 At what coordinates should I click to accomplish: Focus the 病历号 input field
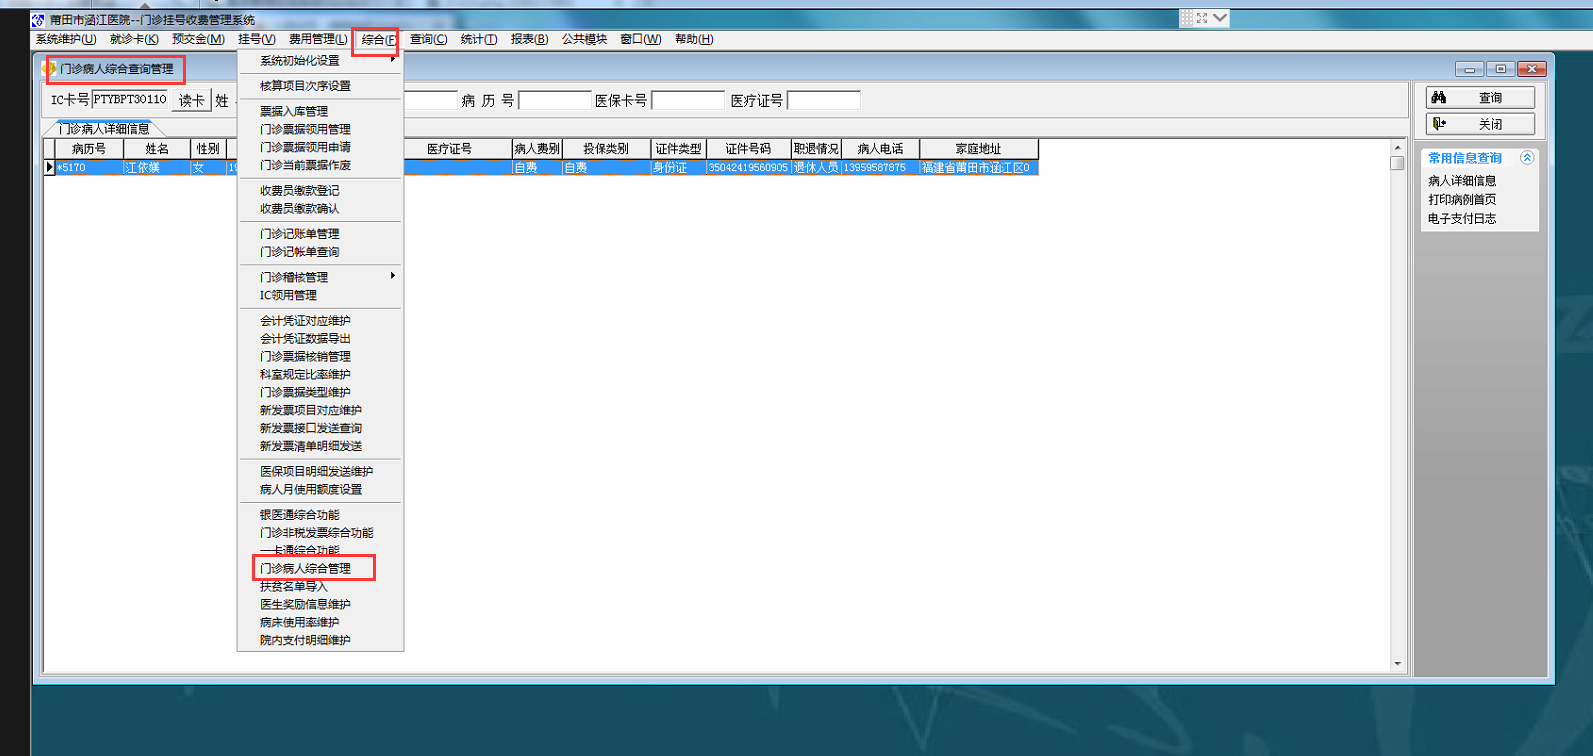555,100
